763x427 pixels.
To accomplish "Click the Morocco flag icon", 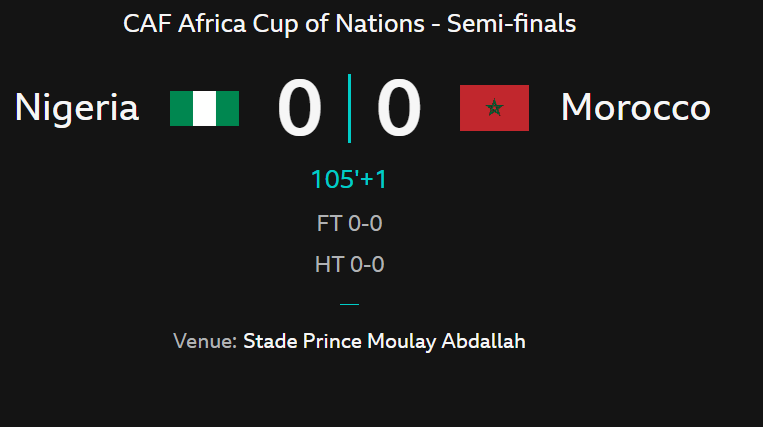I will tap(494, 108).
